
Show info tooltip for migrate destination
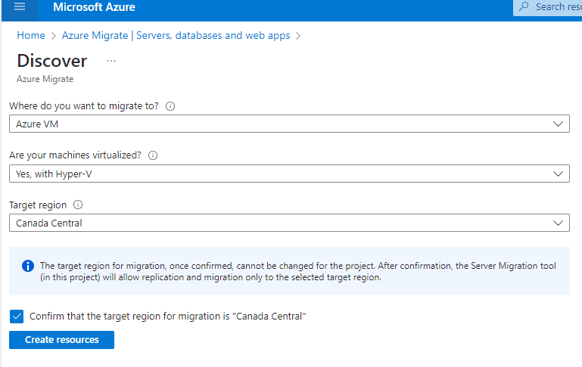pyautogui.click(x=170, y=107)
